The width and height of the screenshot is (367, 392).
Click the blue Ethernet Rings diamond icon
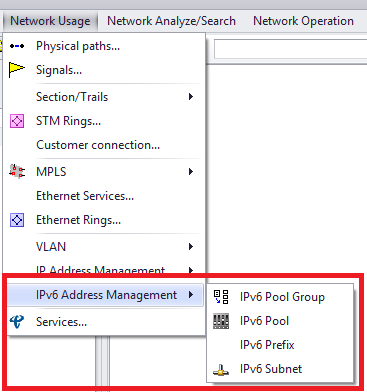click(17, 220)
